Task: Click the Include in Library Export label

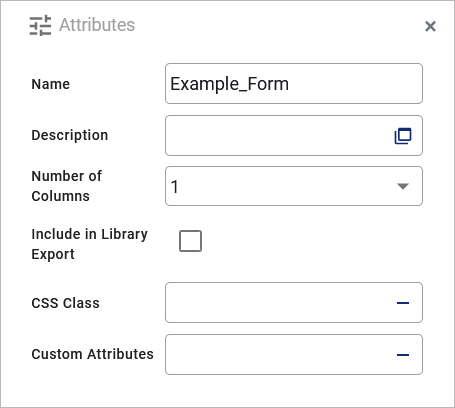Action: pyautogui.click(x=89, y=244)
